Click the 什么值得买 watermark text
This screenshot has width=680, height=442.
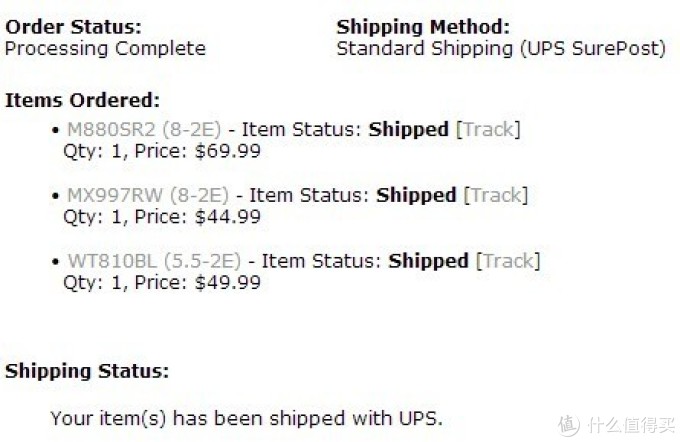coord(631,426)
